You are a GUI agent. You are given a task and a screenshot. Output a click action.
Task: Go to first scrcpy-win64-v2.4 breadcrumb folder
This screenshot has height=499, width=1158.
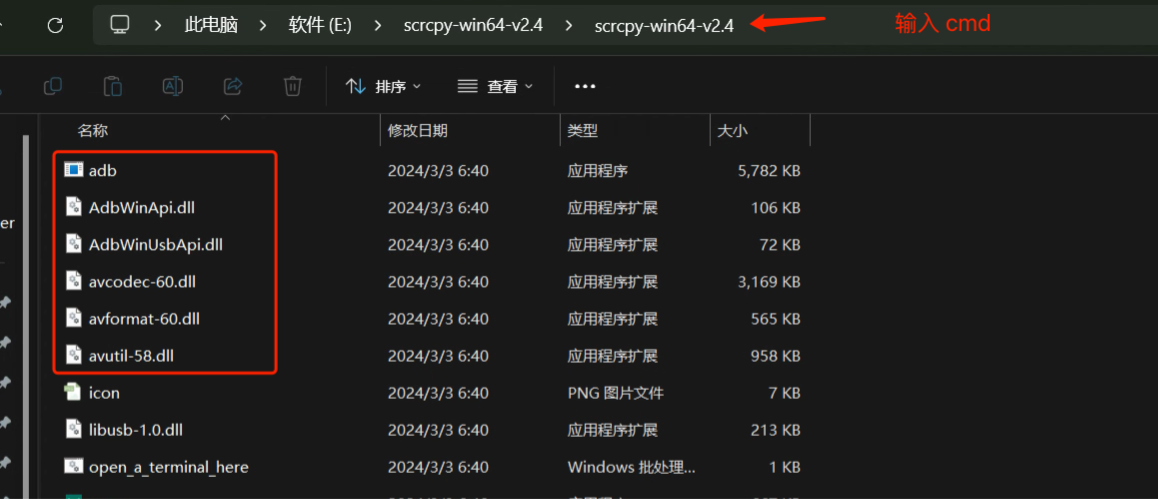point(473,26)
